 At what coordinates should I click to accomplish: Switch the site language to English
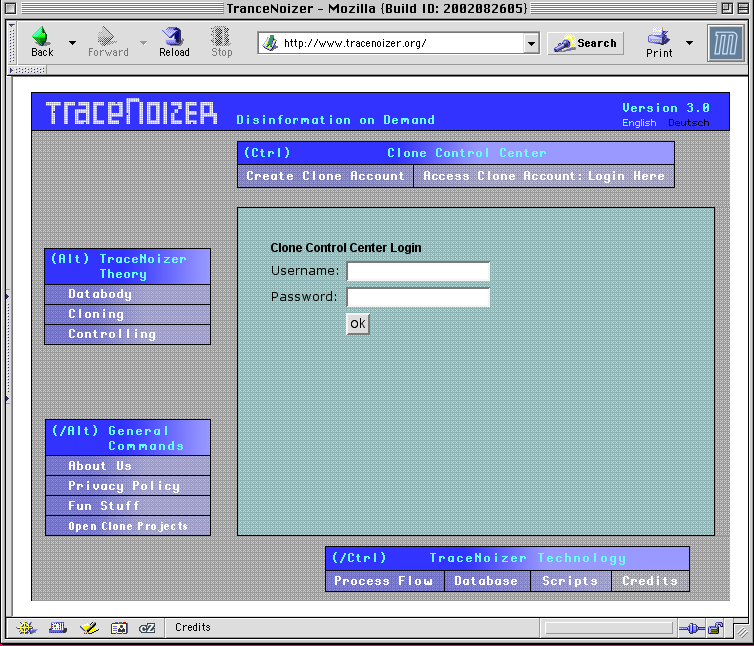point(639,123)
